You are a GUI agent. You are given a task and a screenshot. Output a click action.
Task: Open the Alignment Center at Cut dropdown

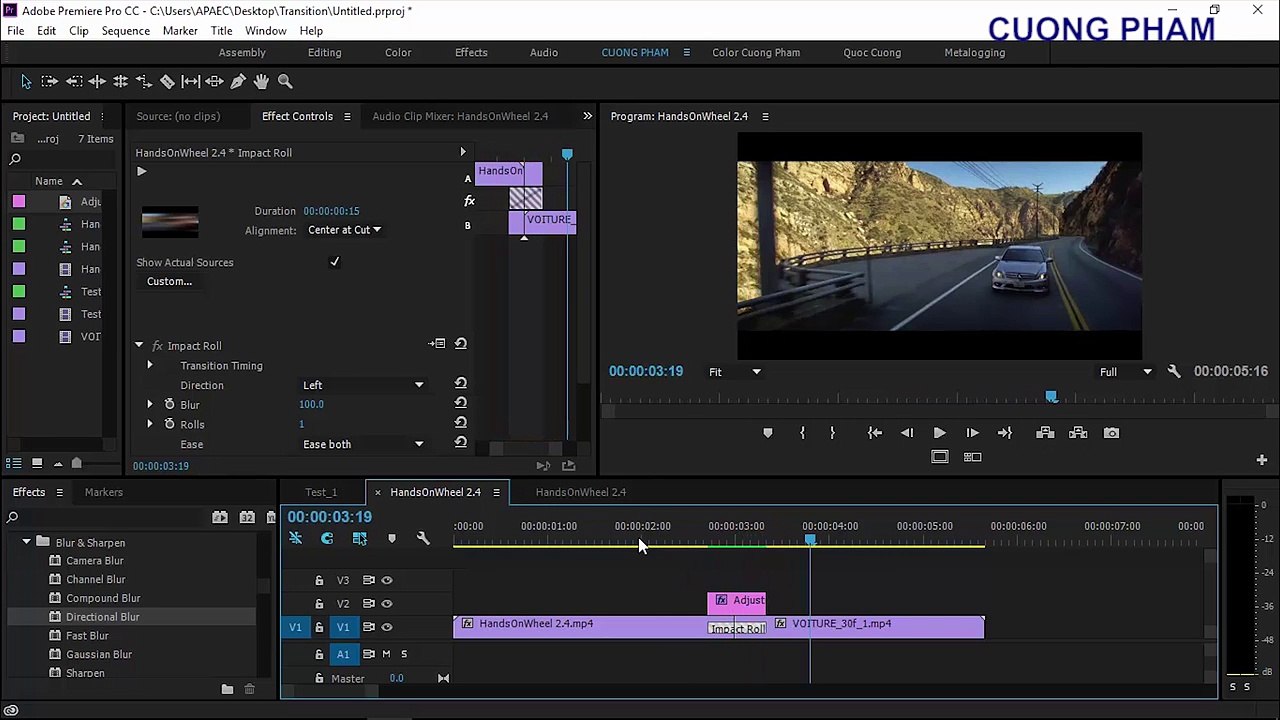pyautogui.click(x=344, y=230)
